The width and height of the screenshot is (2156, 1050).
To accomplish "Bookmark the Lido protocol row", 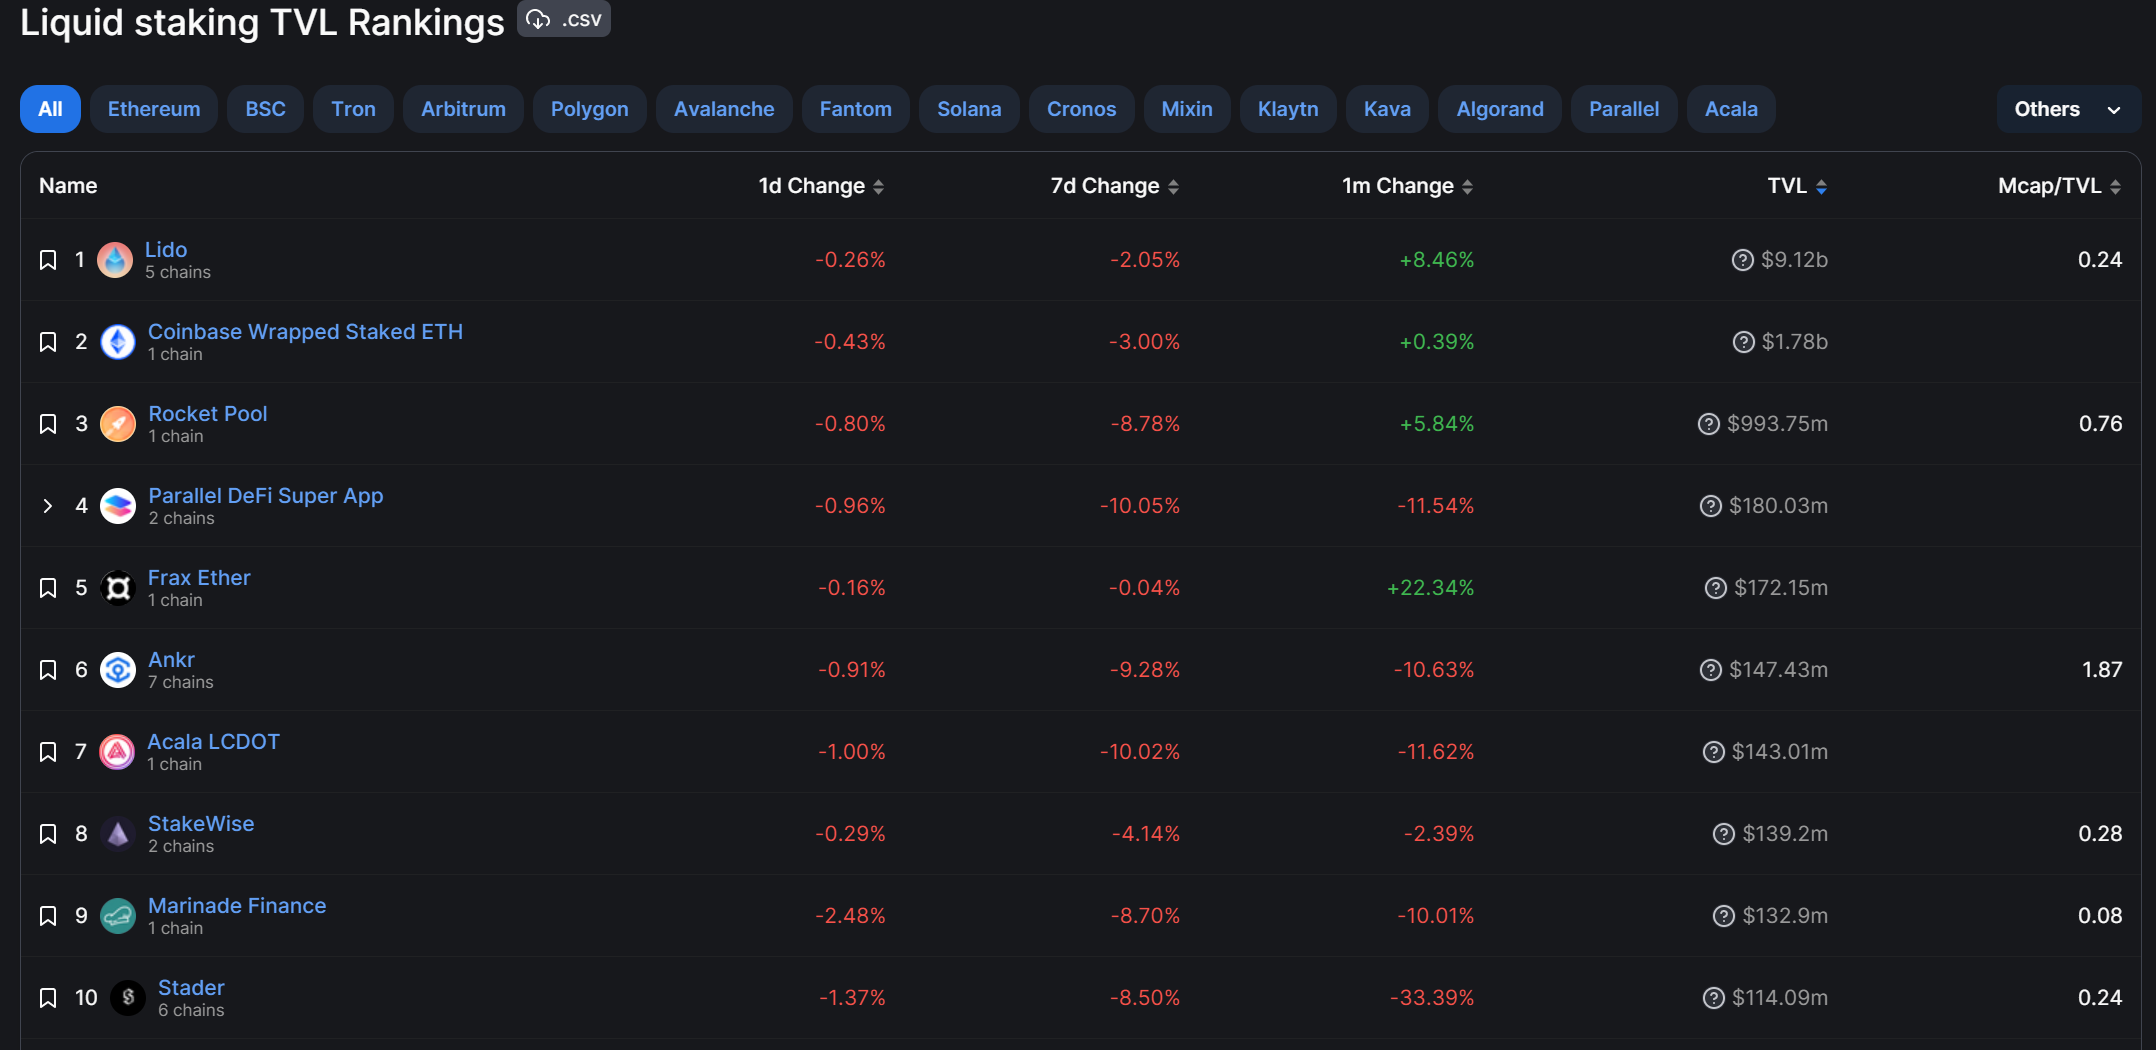I will pyautogui.click(x=47, y=260).
